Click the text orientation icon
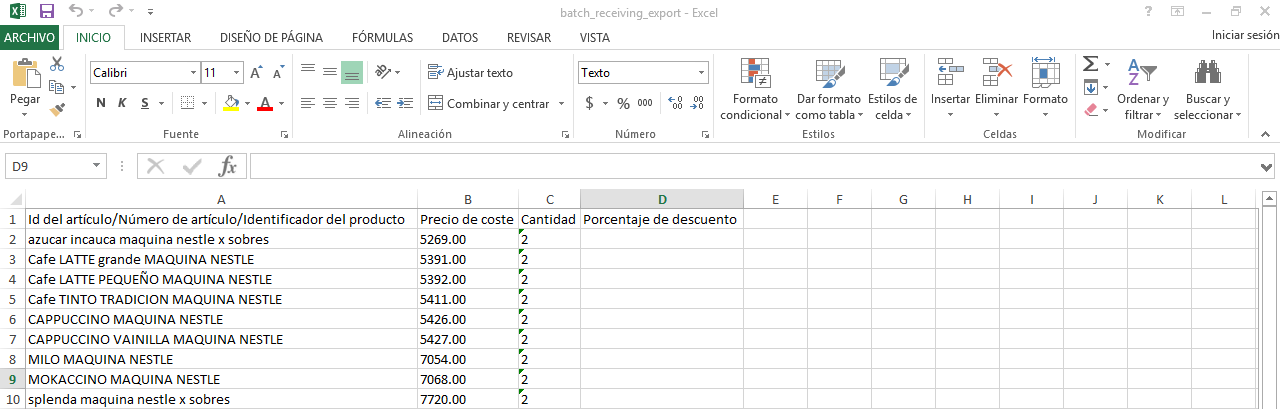 pos(383,72)
